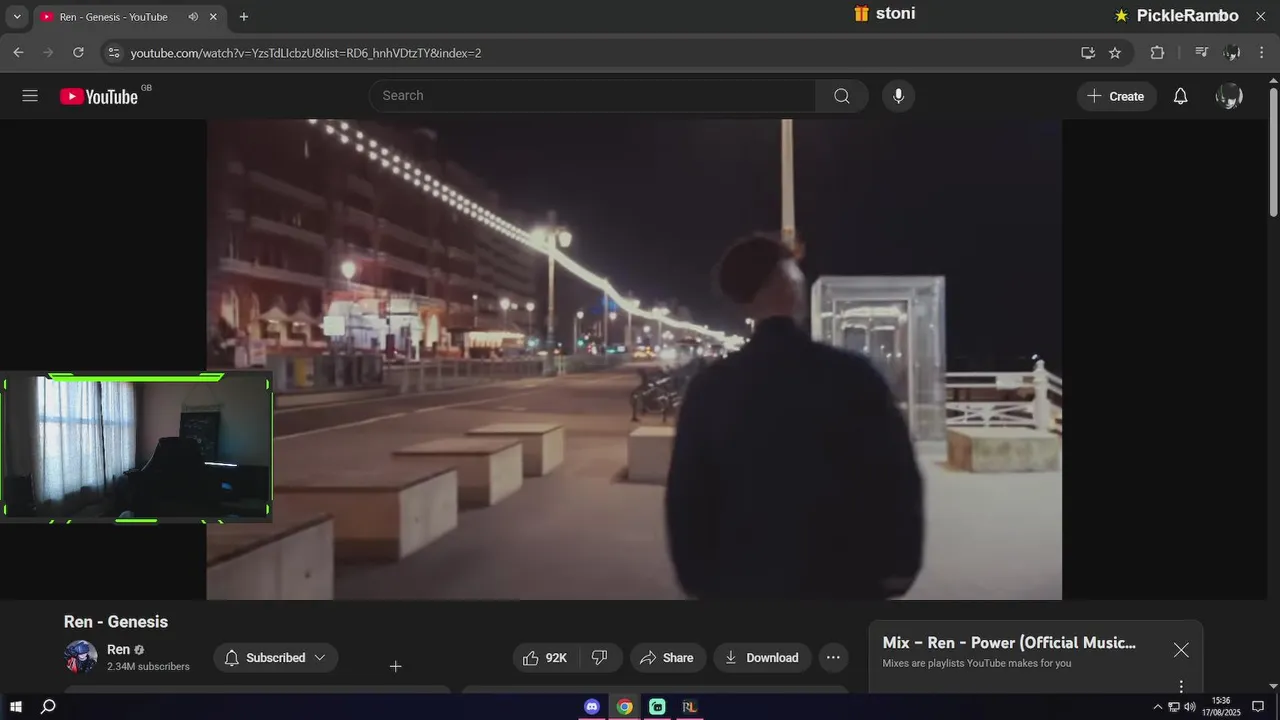Open Mix – Ren - Power playlist title
Viewport: 1280px width, 720px height.
click(x=1009, y=643)
